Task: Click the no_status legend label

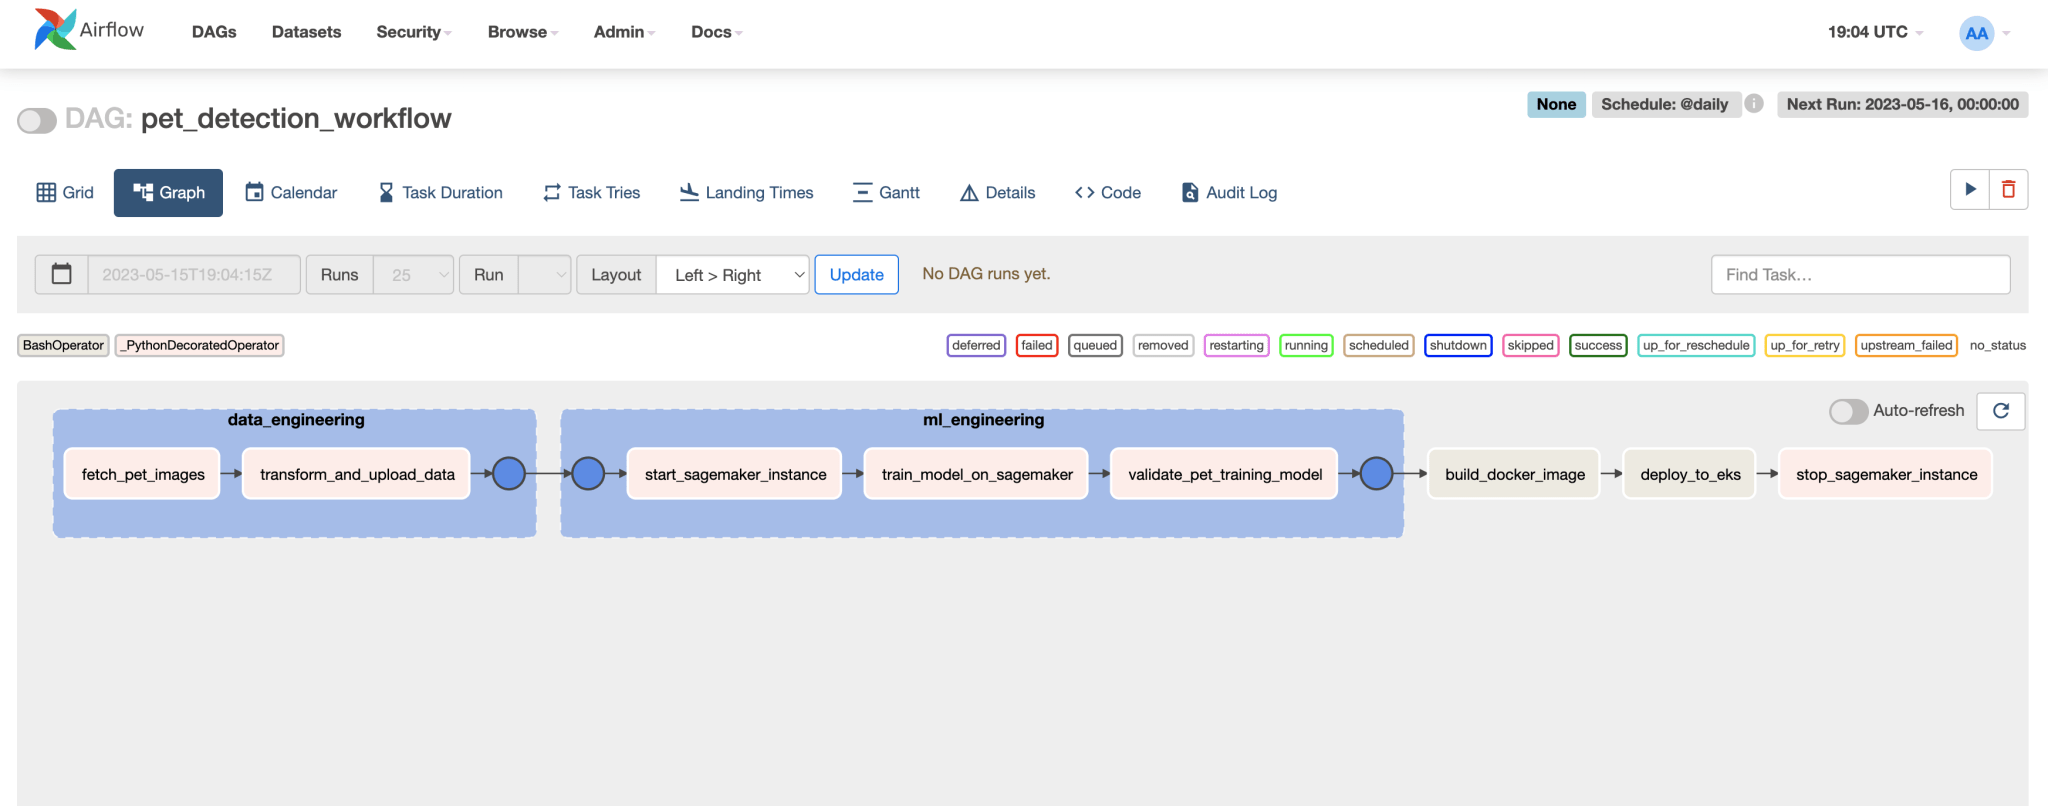Action: [1997, 345]
